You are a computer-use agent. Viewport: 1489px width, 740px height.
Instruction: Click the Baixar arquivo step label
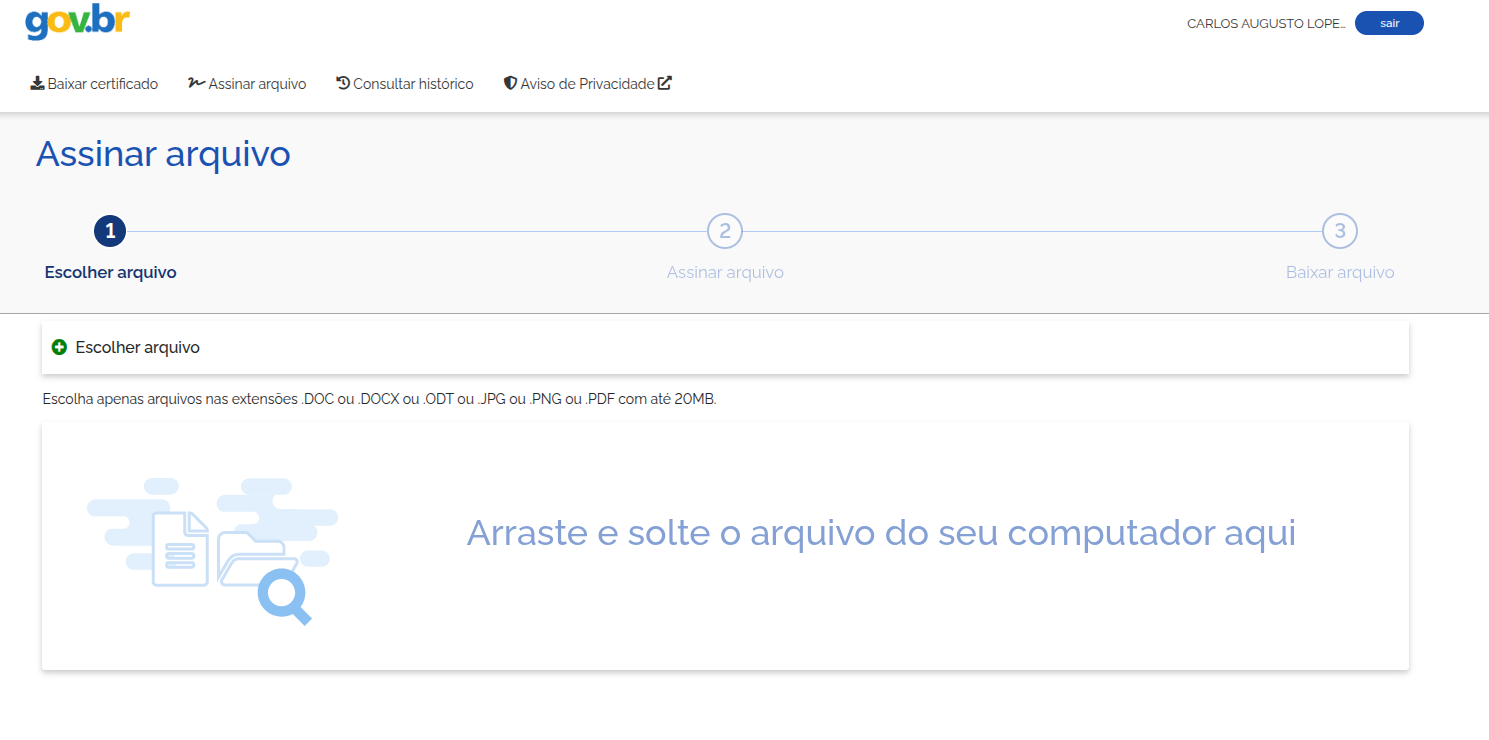coord(1340,272)
